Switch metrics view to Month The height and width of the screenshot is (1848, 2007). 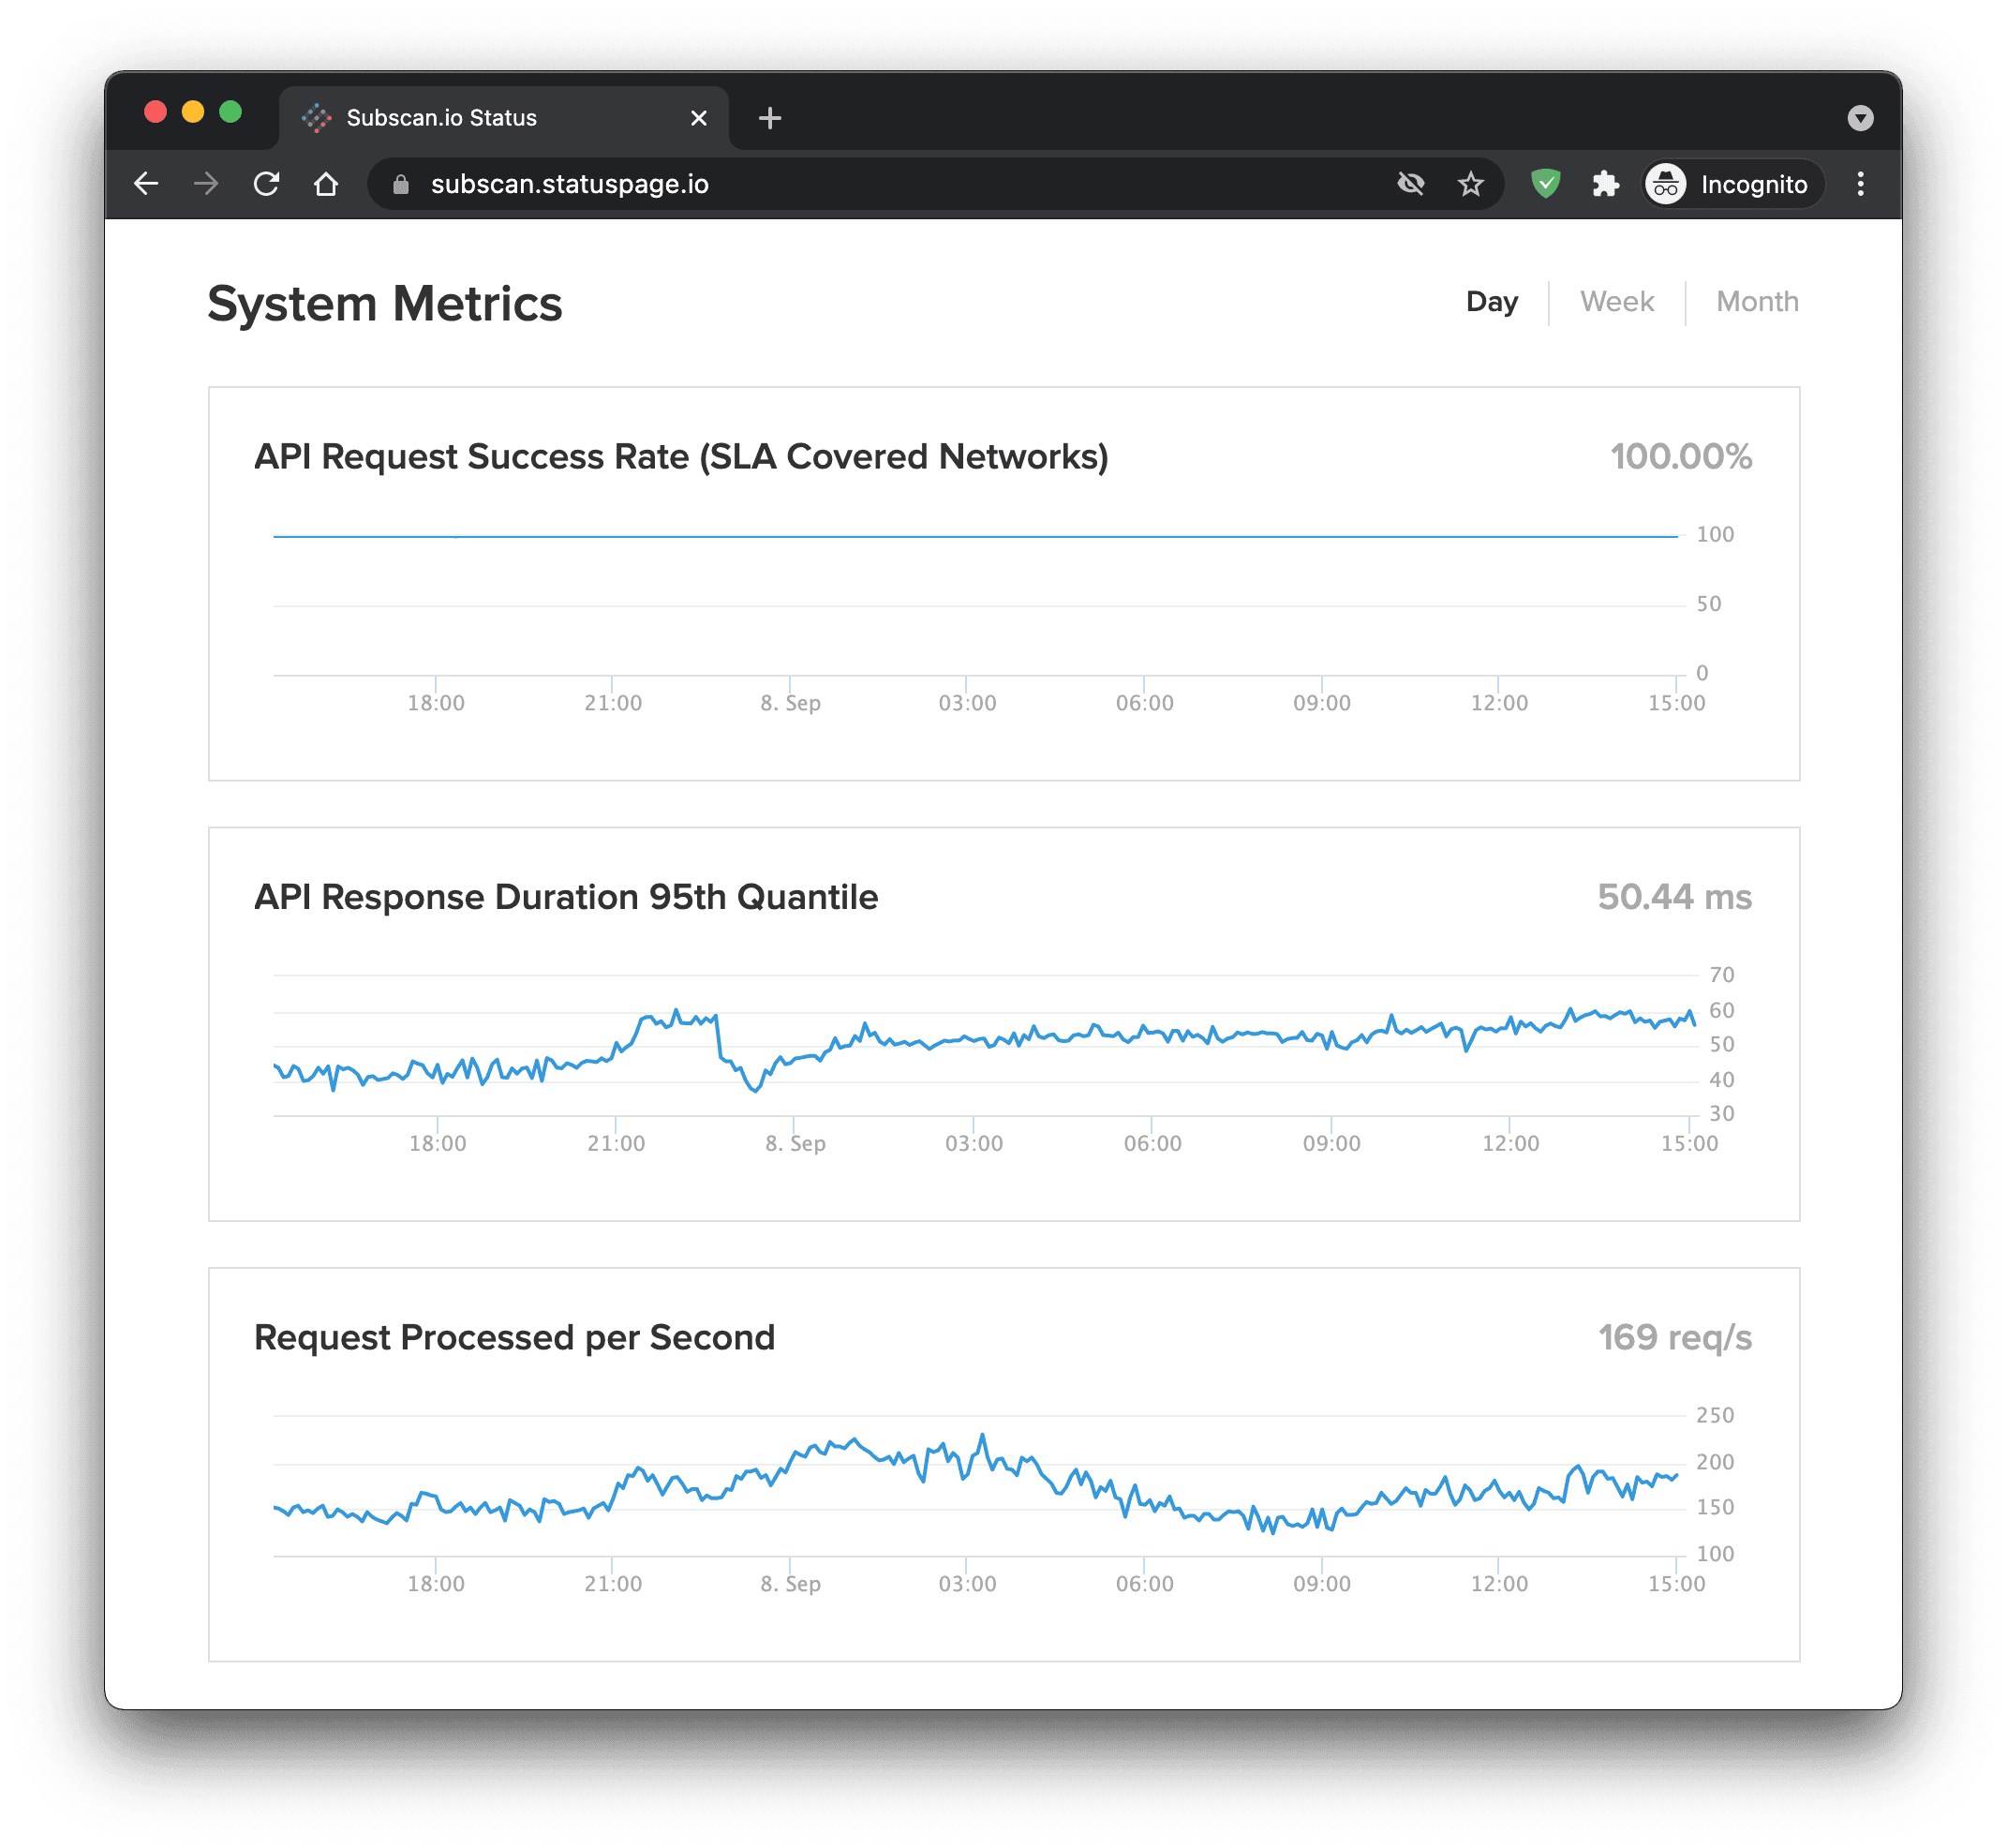pos(1756,302)
